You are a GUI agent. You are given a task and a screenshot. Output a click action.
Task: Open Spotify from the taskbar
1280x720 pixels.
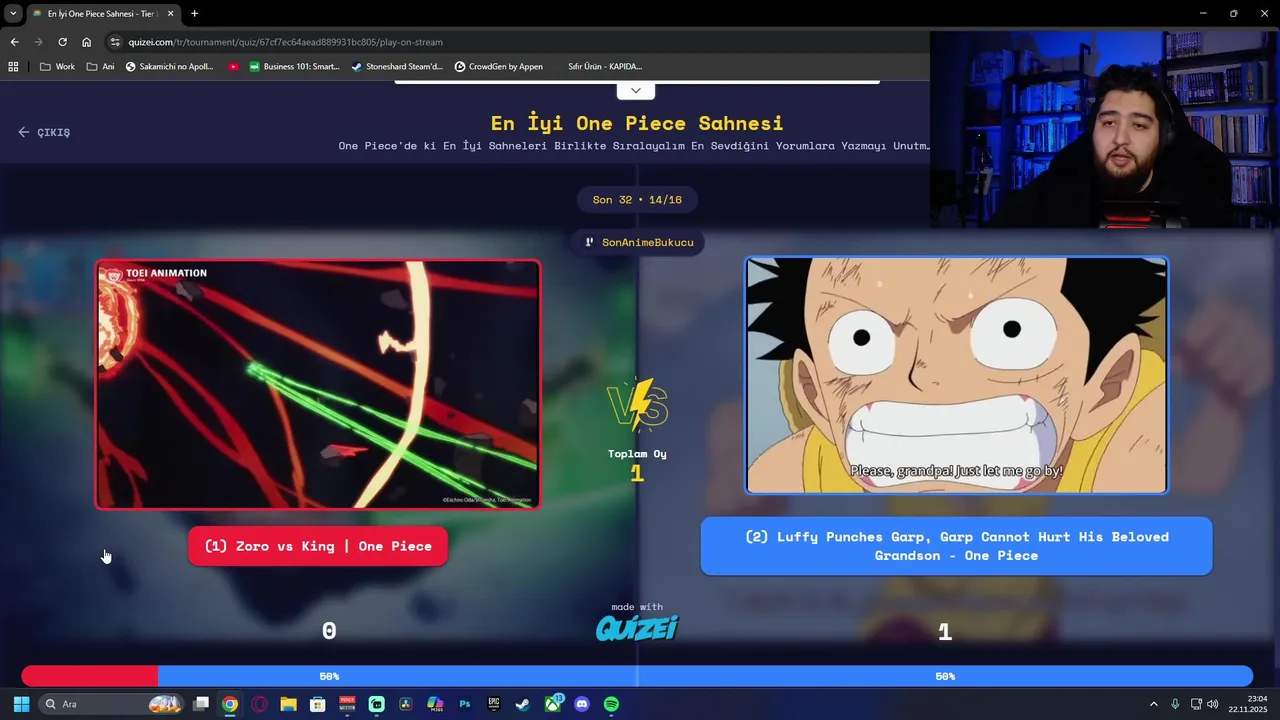click(611, 704)
